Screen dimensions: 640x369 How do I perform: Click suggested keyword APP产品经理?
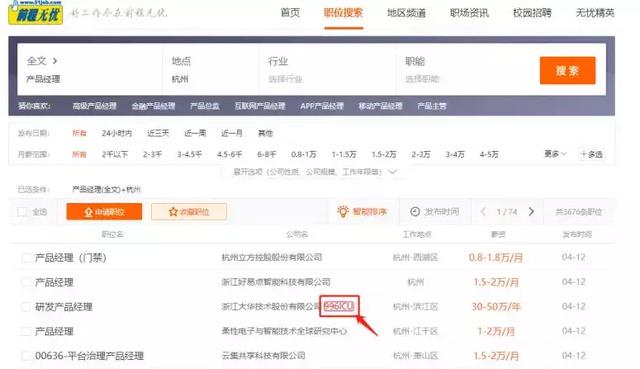click(x=322, y=106)
